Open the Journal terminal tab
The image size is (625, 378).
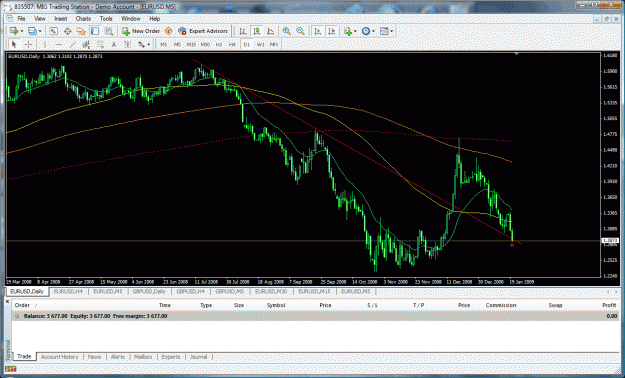pyautogui.click(x=199, y=357)
